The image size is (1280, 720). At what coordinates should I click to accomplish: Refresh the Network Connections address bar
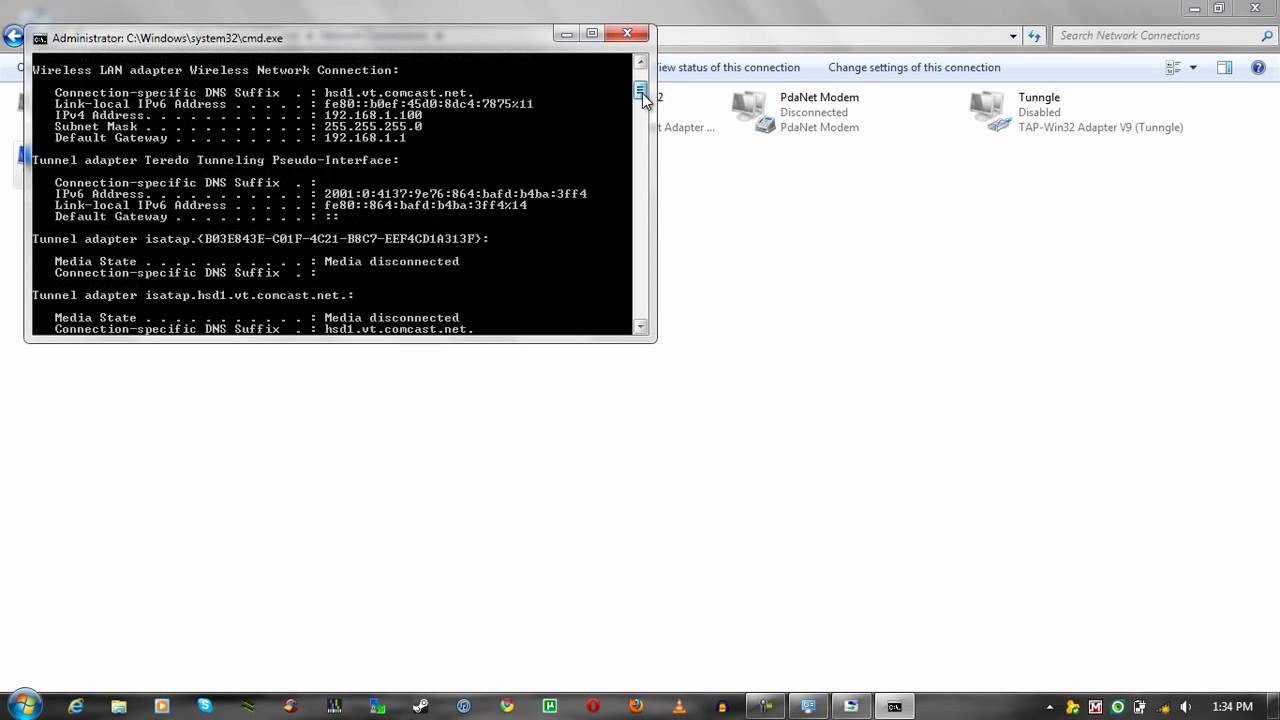1036,36
